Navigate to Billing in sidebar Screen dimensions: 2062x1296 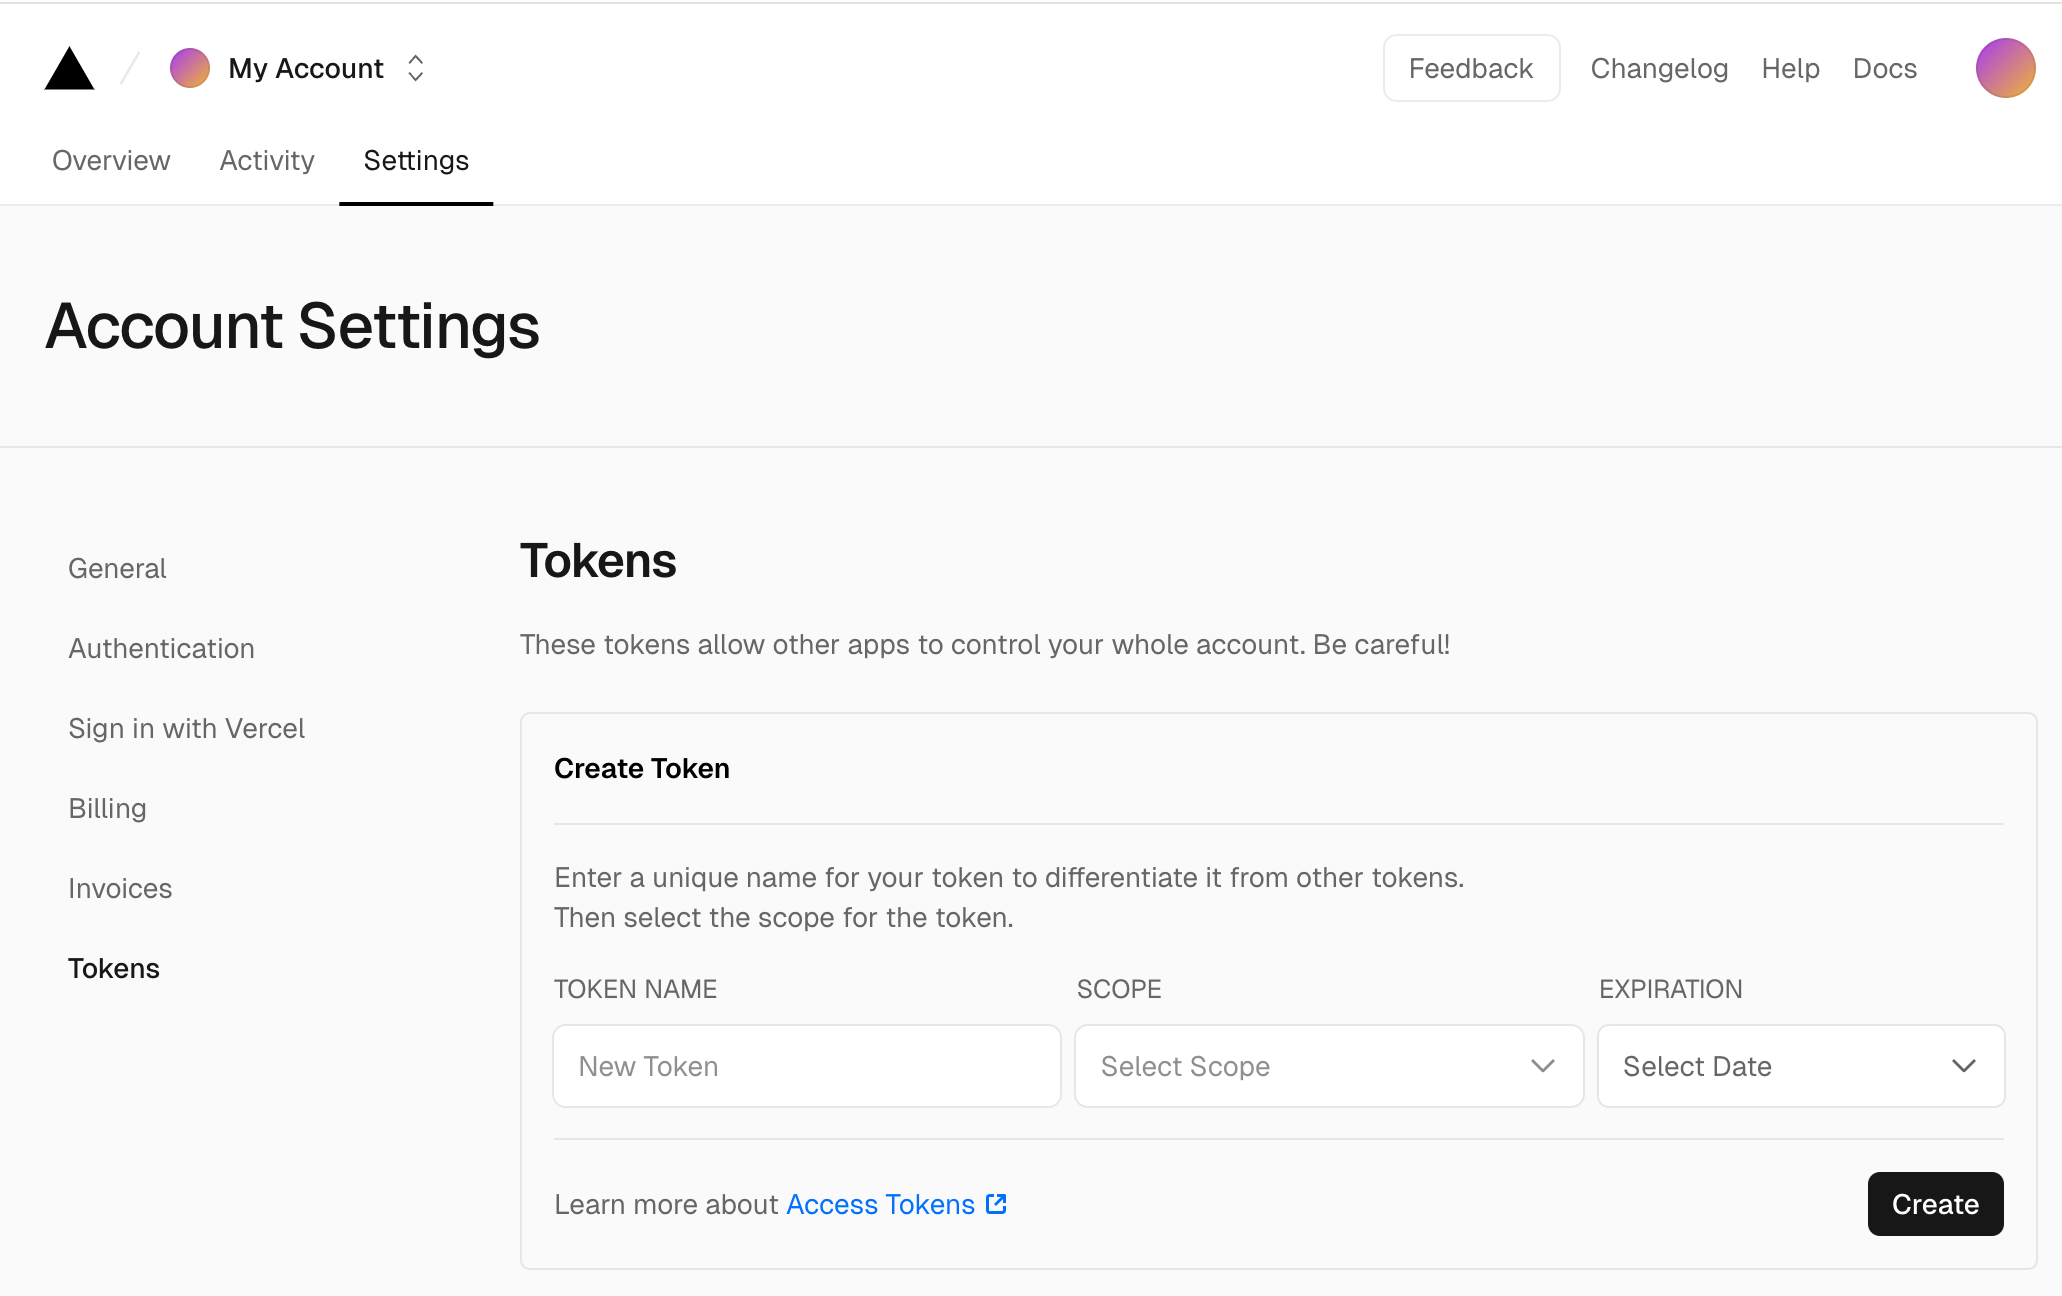pos(107,808)
